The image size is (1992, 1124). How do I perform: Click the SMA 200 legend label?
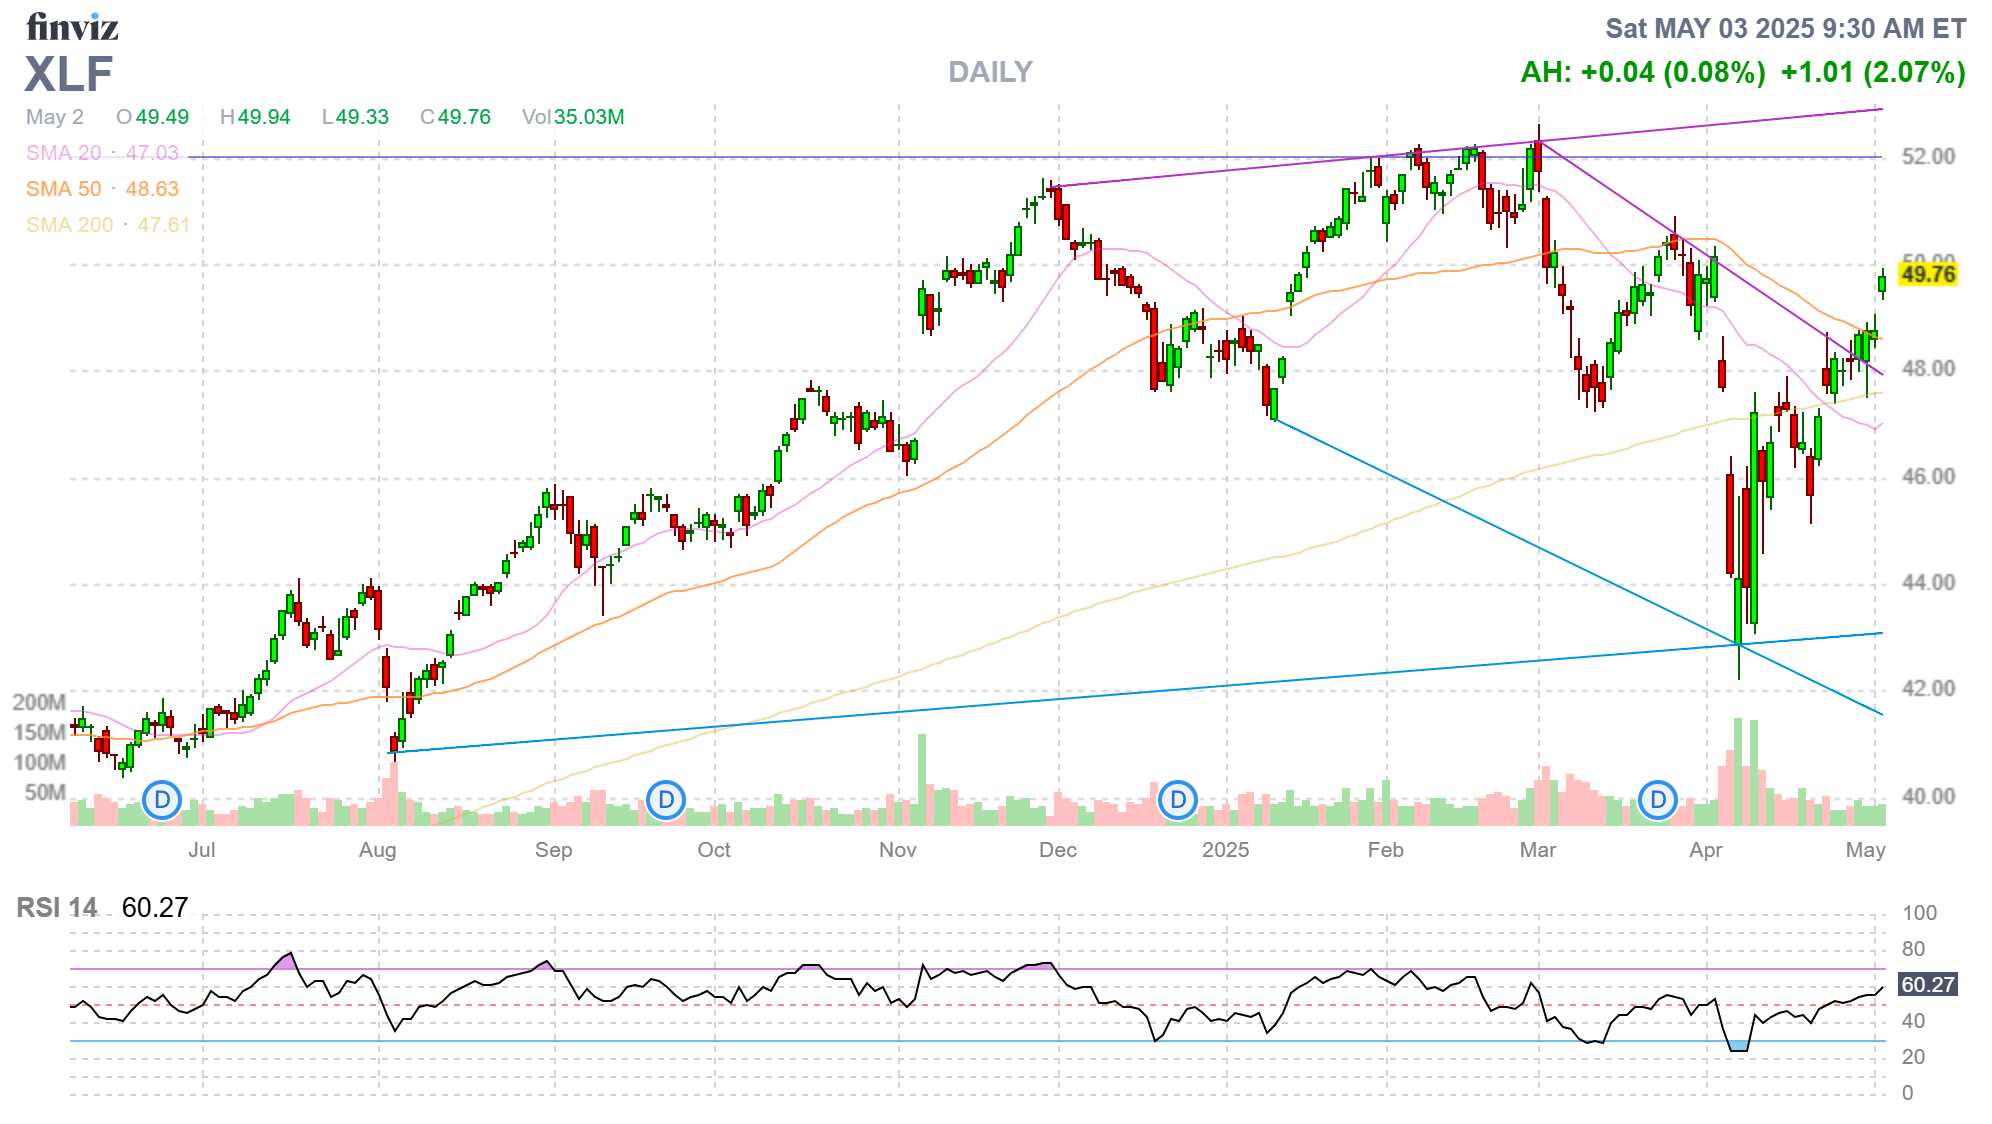(69, 225)
